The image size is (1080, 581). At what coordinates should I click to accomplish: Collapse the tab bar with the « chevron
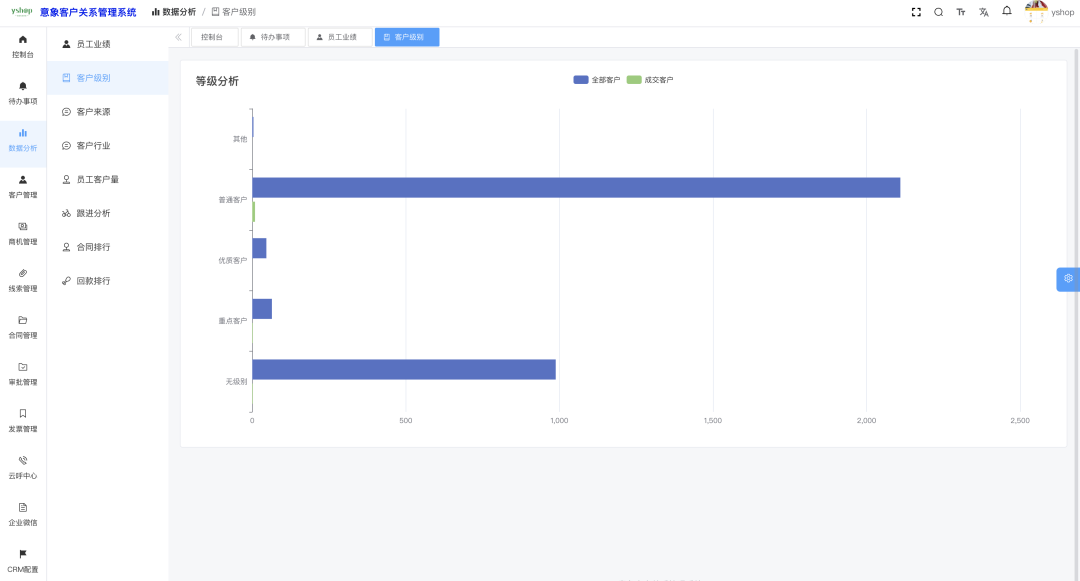[x=178, y=36]
